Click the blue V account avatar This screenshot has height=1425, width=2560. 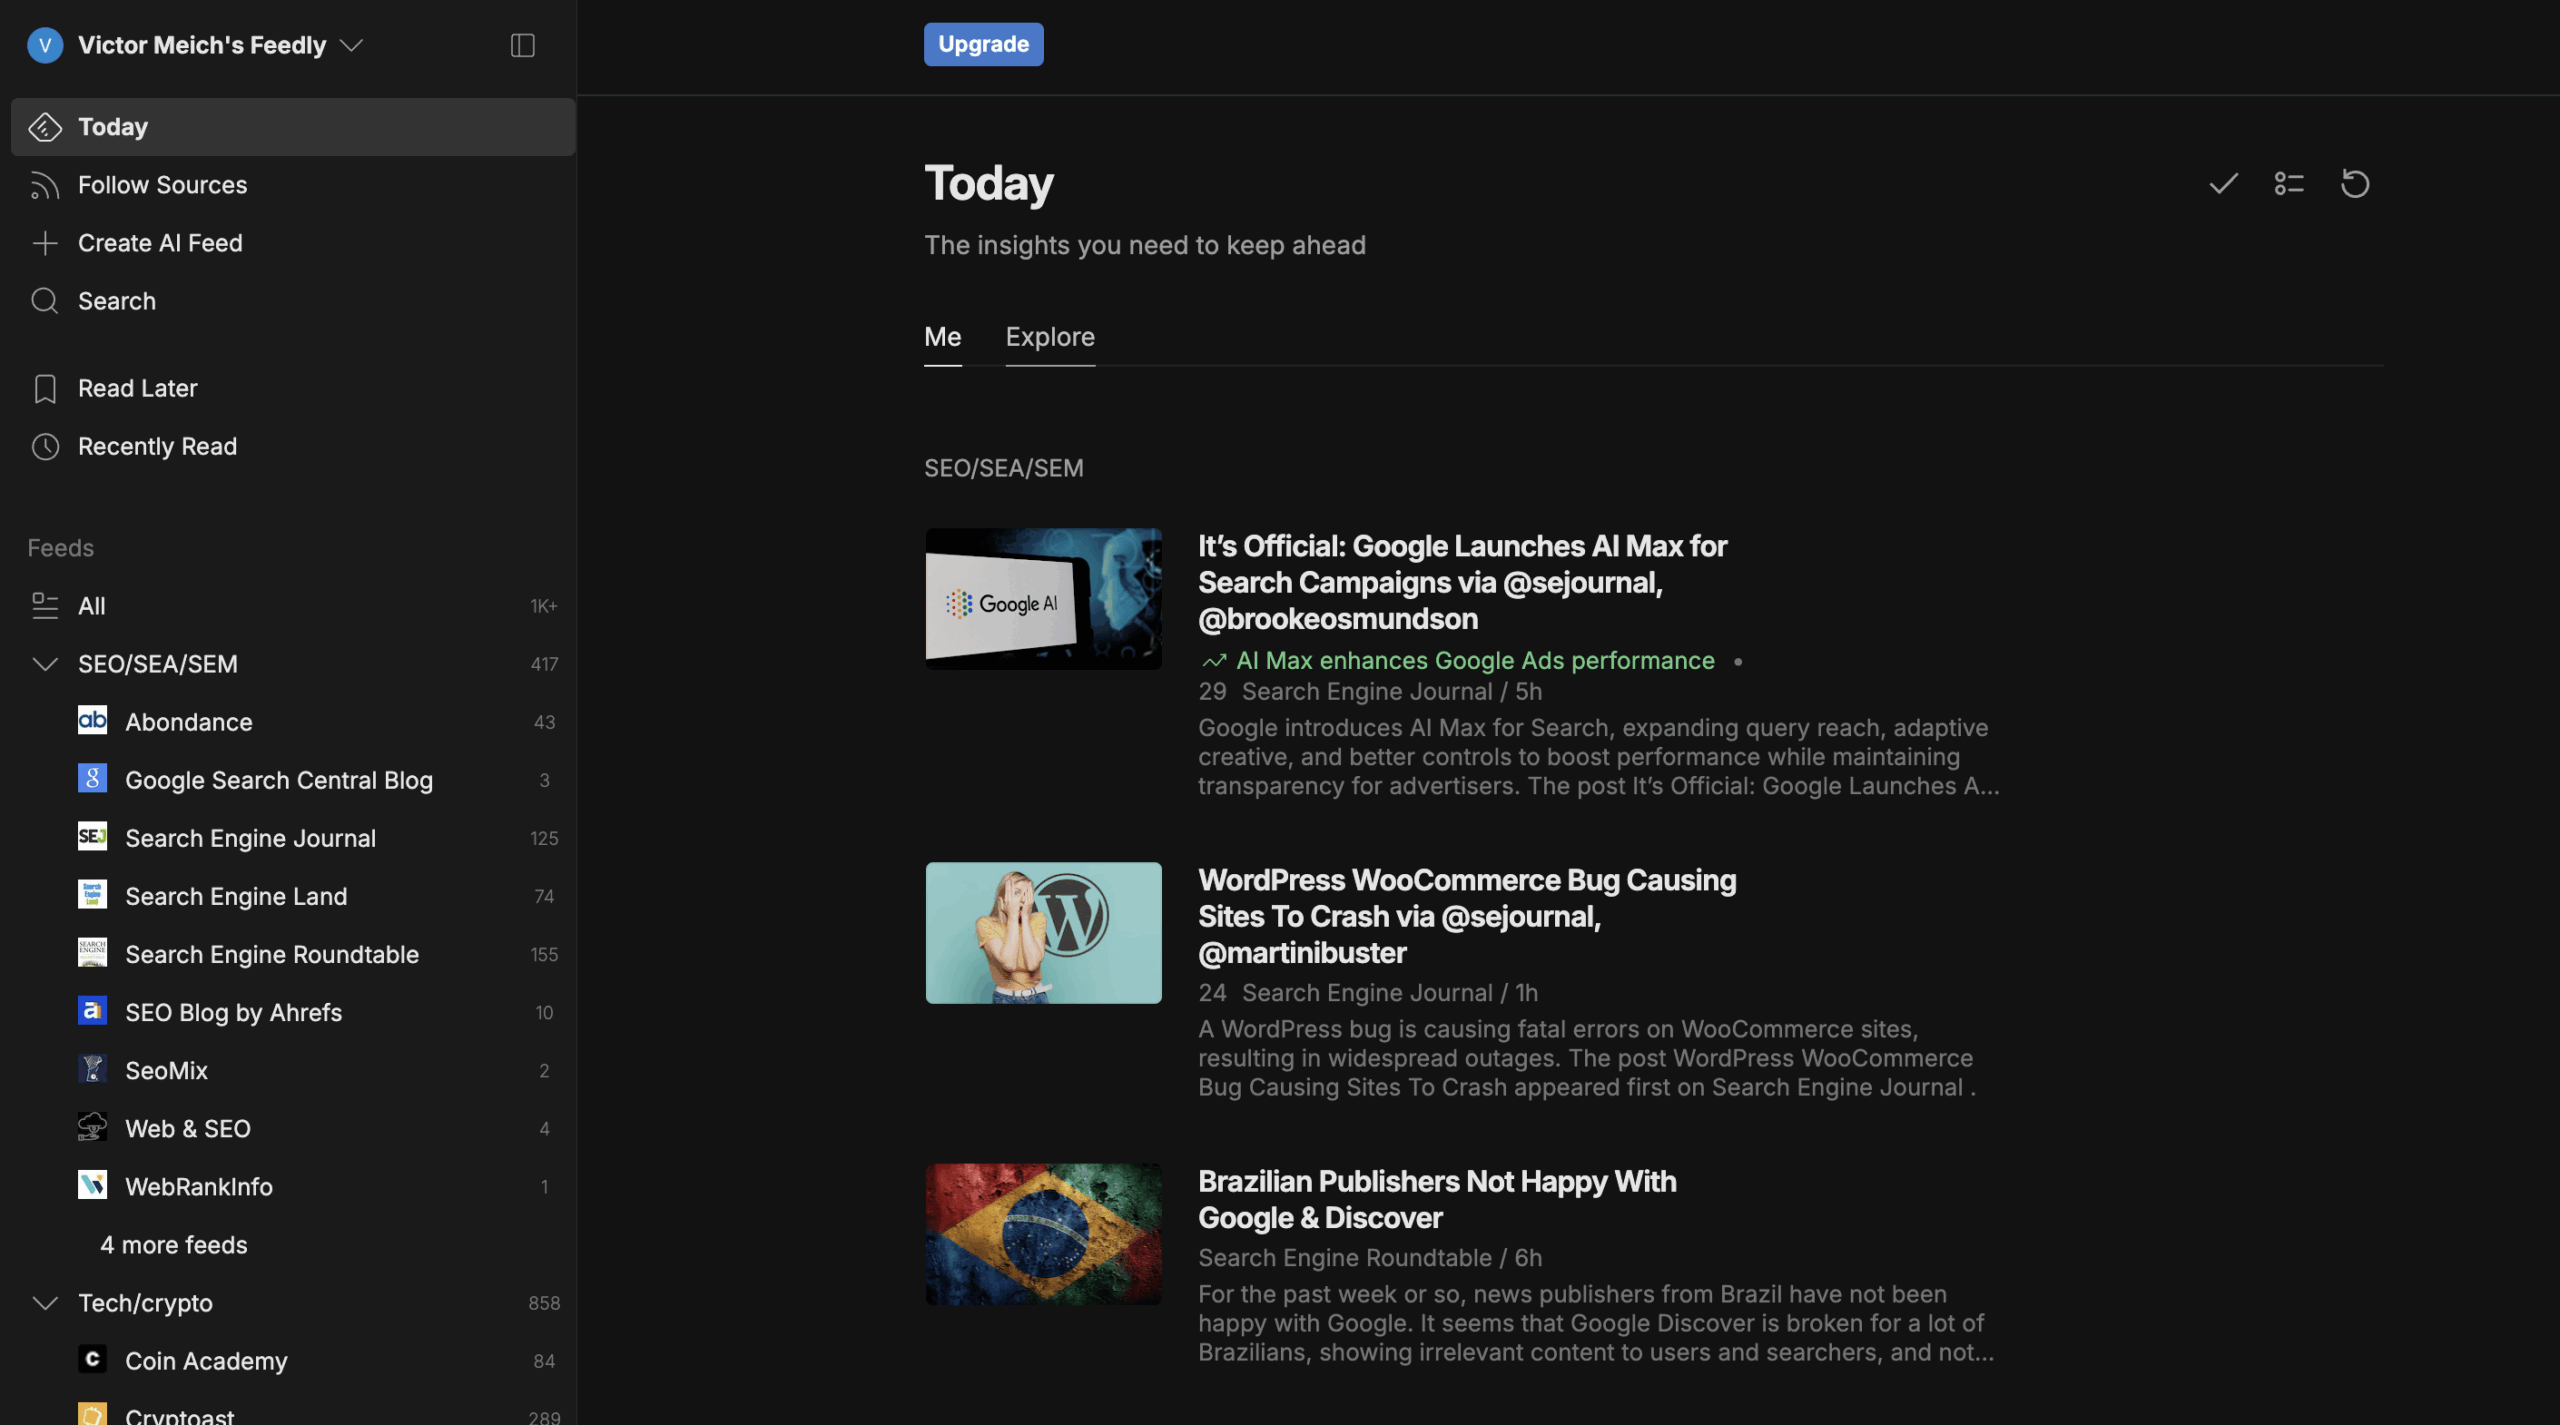point(45,45)
